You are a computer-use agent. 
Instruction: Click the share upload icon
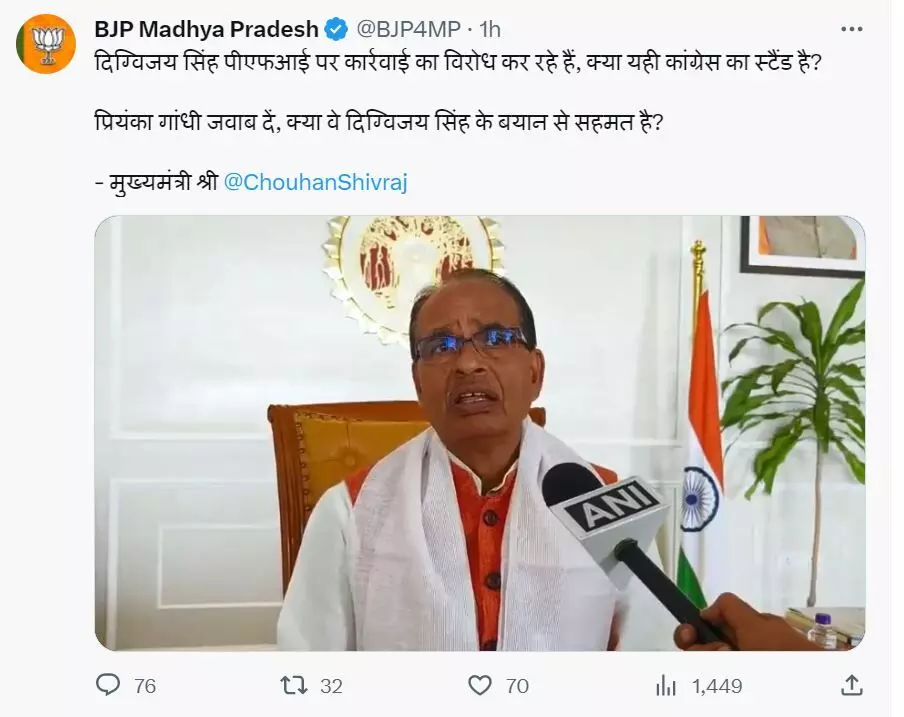(x=852, y=685)
